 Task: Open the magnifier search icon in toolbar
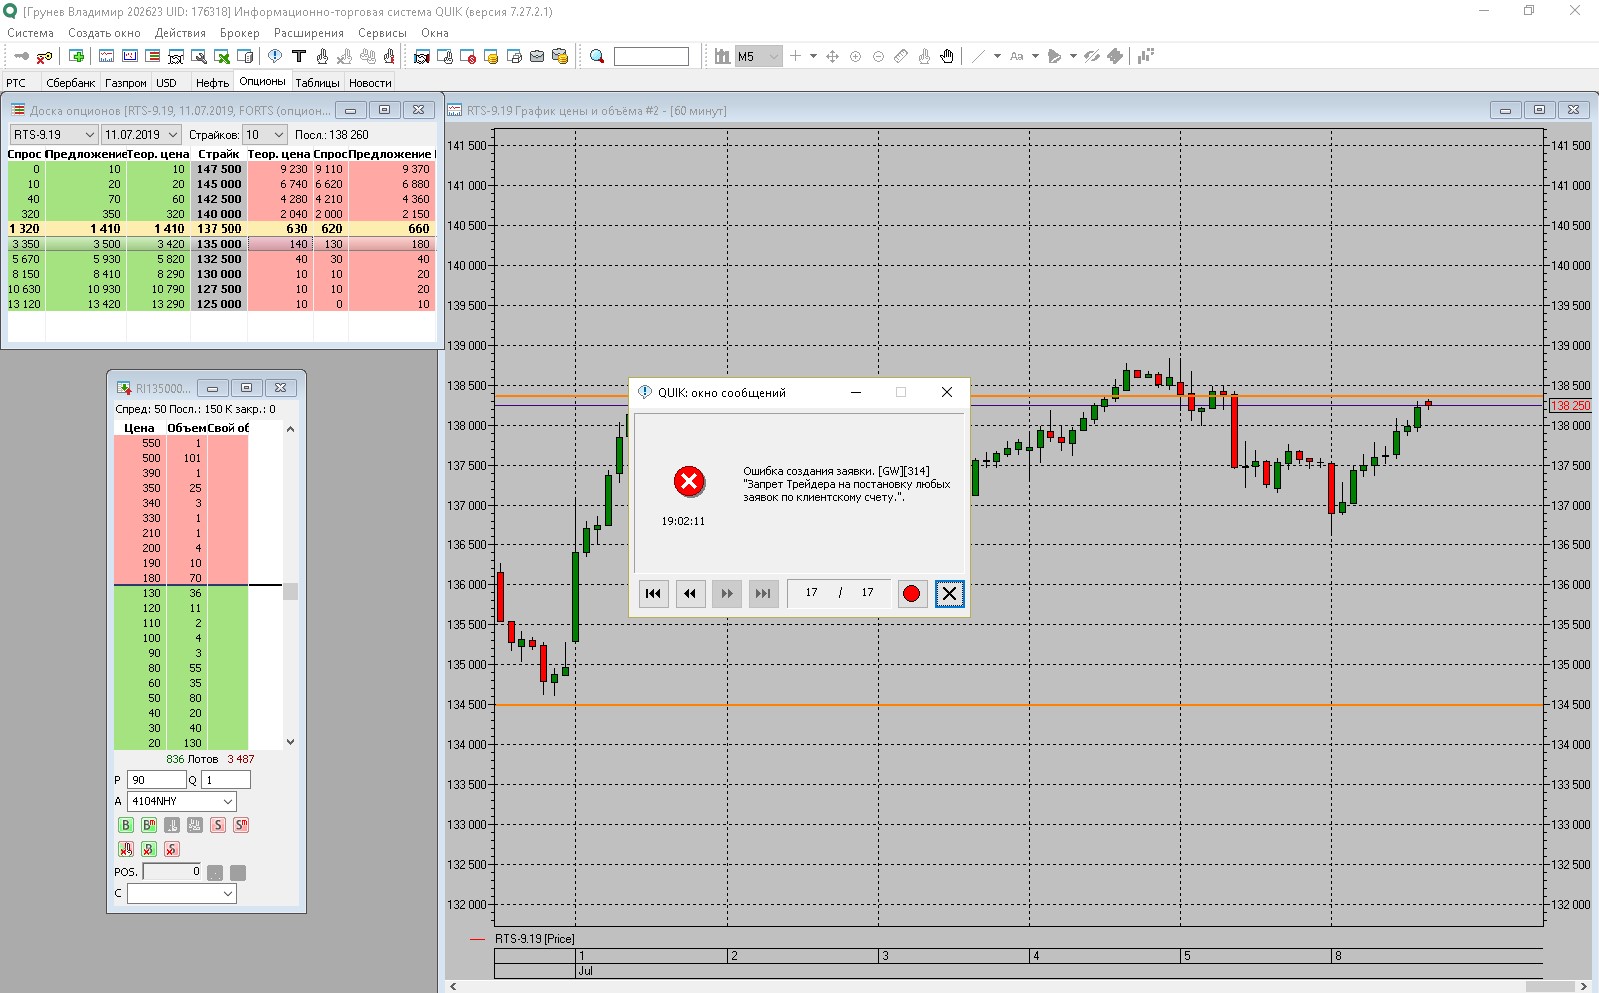(x=597, y=56)
